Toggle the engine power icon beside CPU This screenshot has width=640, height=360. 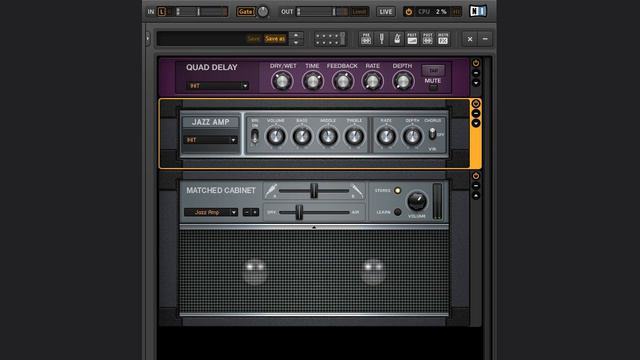[408, 12]
